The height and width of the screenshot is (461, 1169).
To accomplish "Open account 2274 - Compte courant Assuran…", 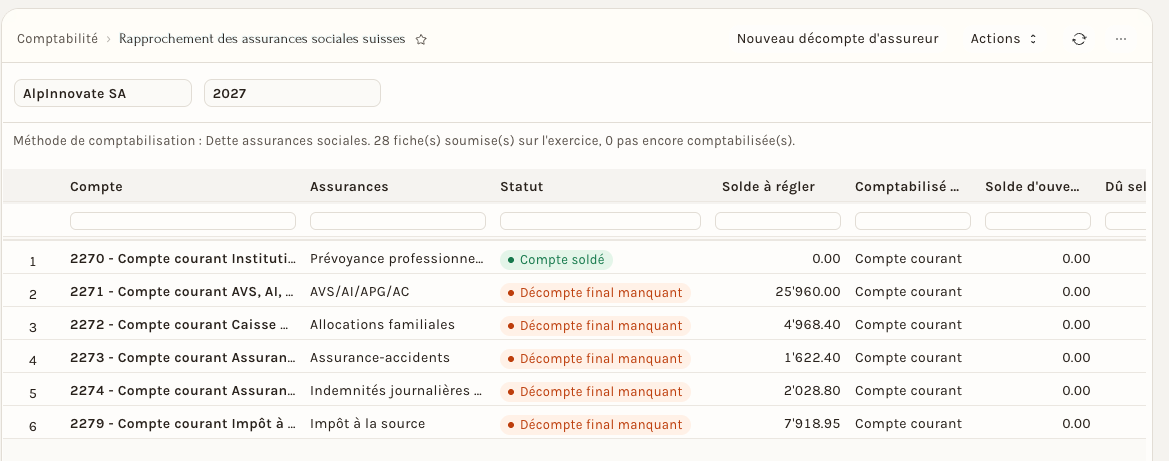I will 182,391.
